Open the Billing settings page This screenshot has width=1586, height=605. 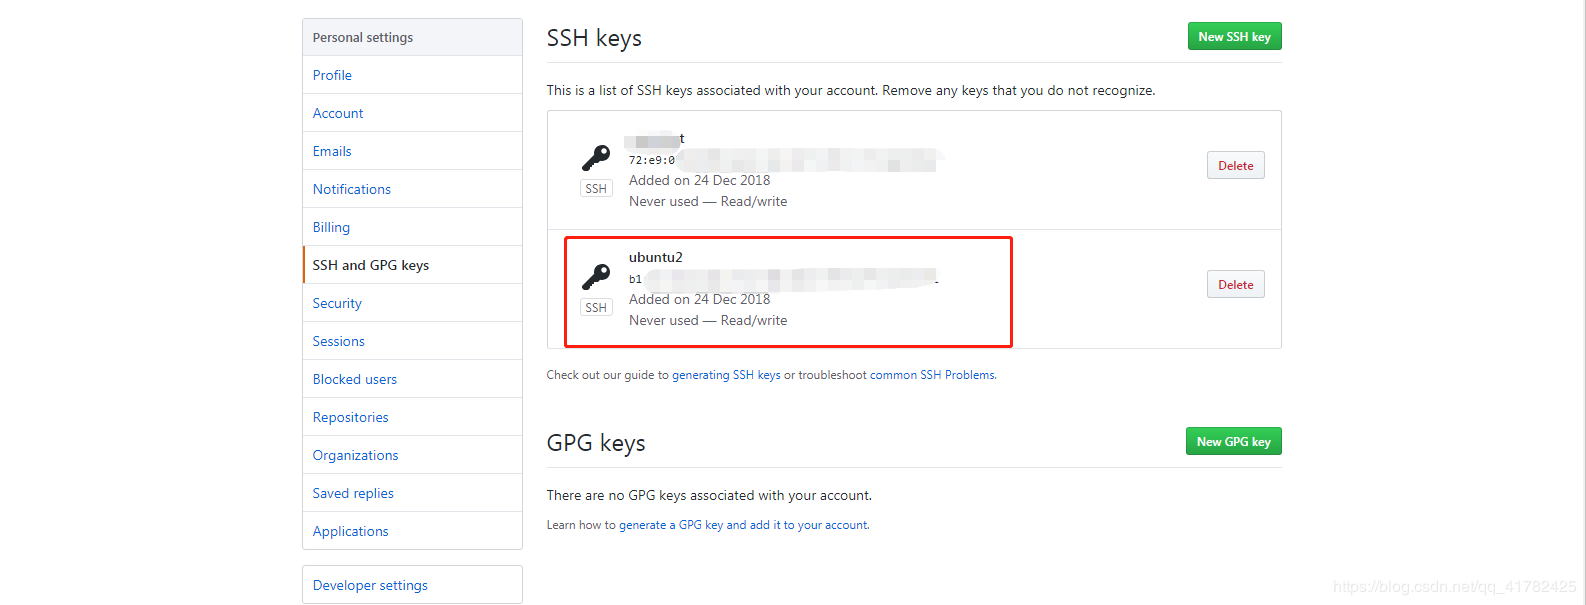pos(331,227)
